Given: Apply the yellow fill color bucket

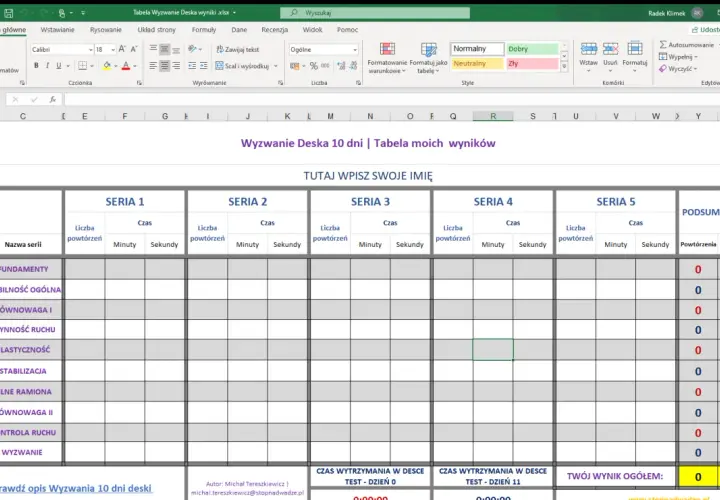Looking at the screenshot, I should (107, 66).
